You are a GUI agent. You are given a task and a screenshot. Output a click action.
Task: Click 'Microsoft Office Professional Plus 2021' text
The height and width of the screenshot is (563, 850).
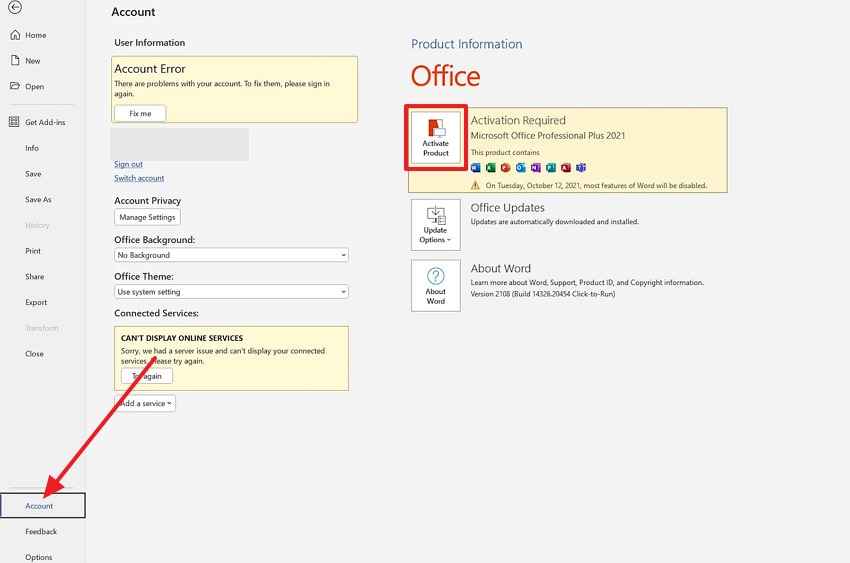click(x=548, y=135)
